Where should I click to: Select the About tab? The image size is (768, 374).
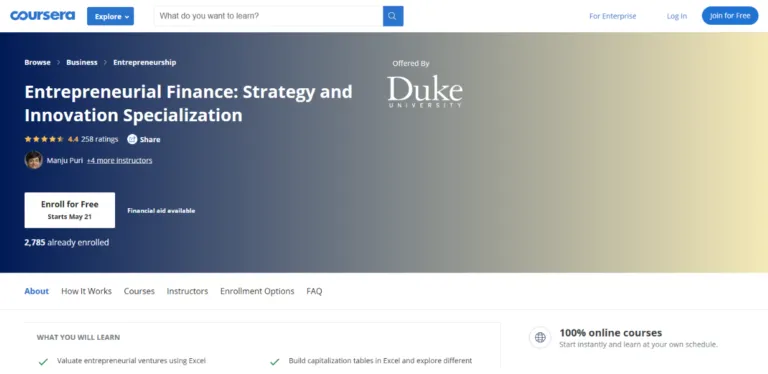point(37,291)
